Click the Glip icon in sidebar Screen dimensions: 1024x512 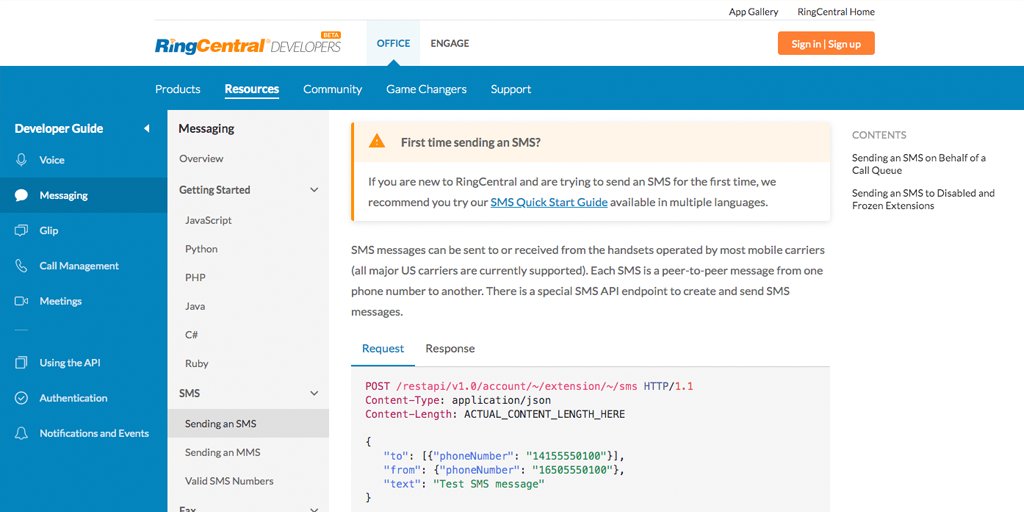pyautogui.click(x=21, y=231)
